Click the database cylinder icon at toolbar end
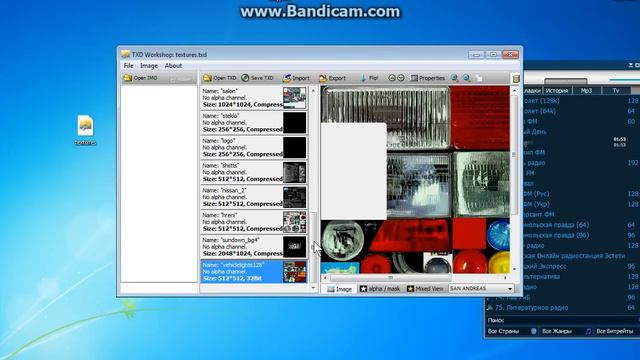The height and width of the screenshot is (360, 640). pos(516,78)
